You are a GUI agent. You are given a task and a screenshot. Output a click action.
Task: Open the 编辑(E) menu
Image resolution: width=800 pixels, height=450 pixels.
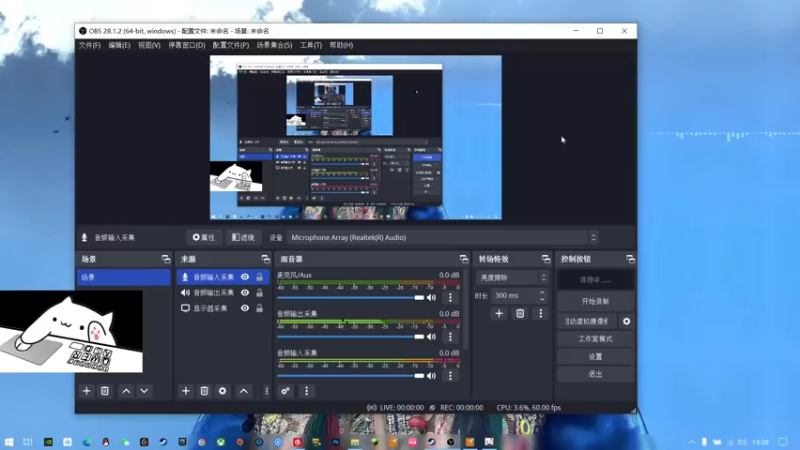(x=119, y=45)
